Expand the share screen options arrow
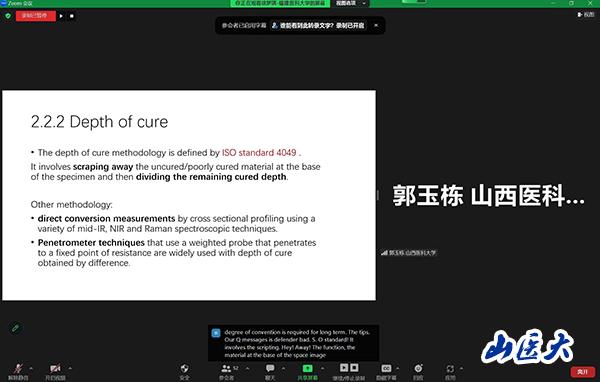Screen dimensions: 600x382 point(323,368)
